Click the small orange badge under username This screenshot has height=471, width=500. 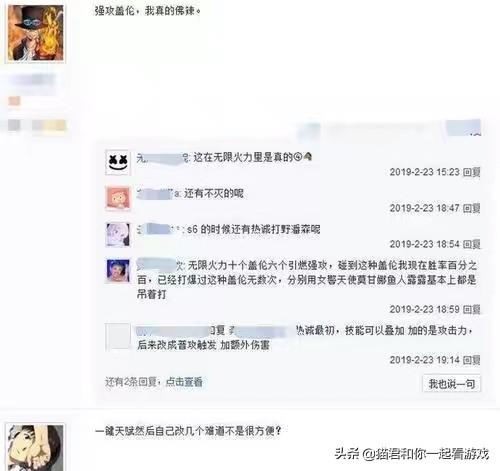coord(14,101)
